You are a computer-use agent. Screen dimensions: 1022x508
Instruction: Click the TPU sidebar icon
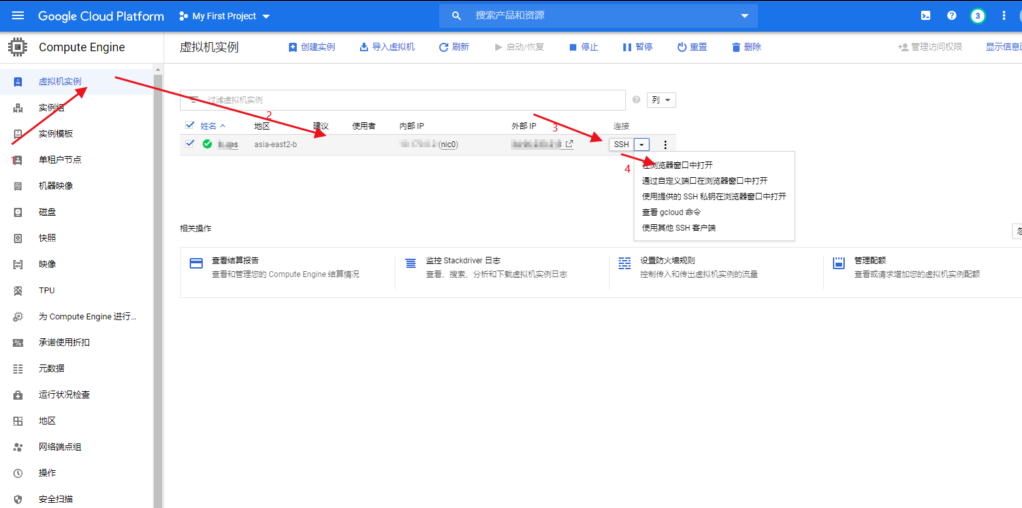(x=18, y=290)
